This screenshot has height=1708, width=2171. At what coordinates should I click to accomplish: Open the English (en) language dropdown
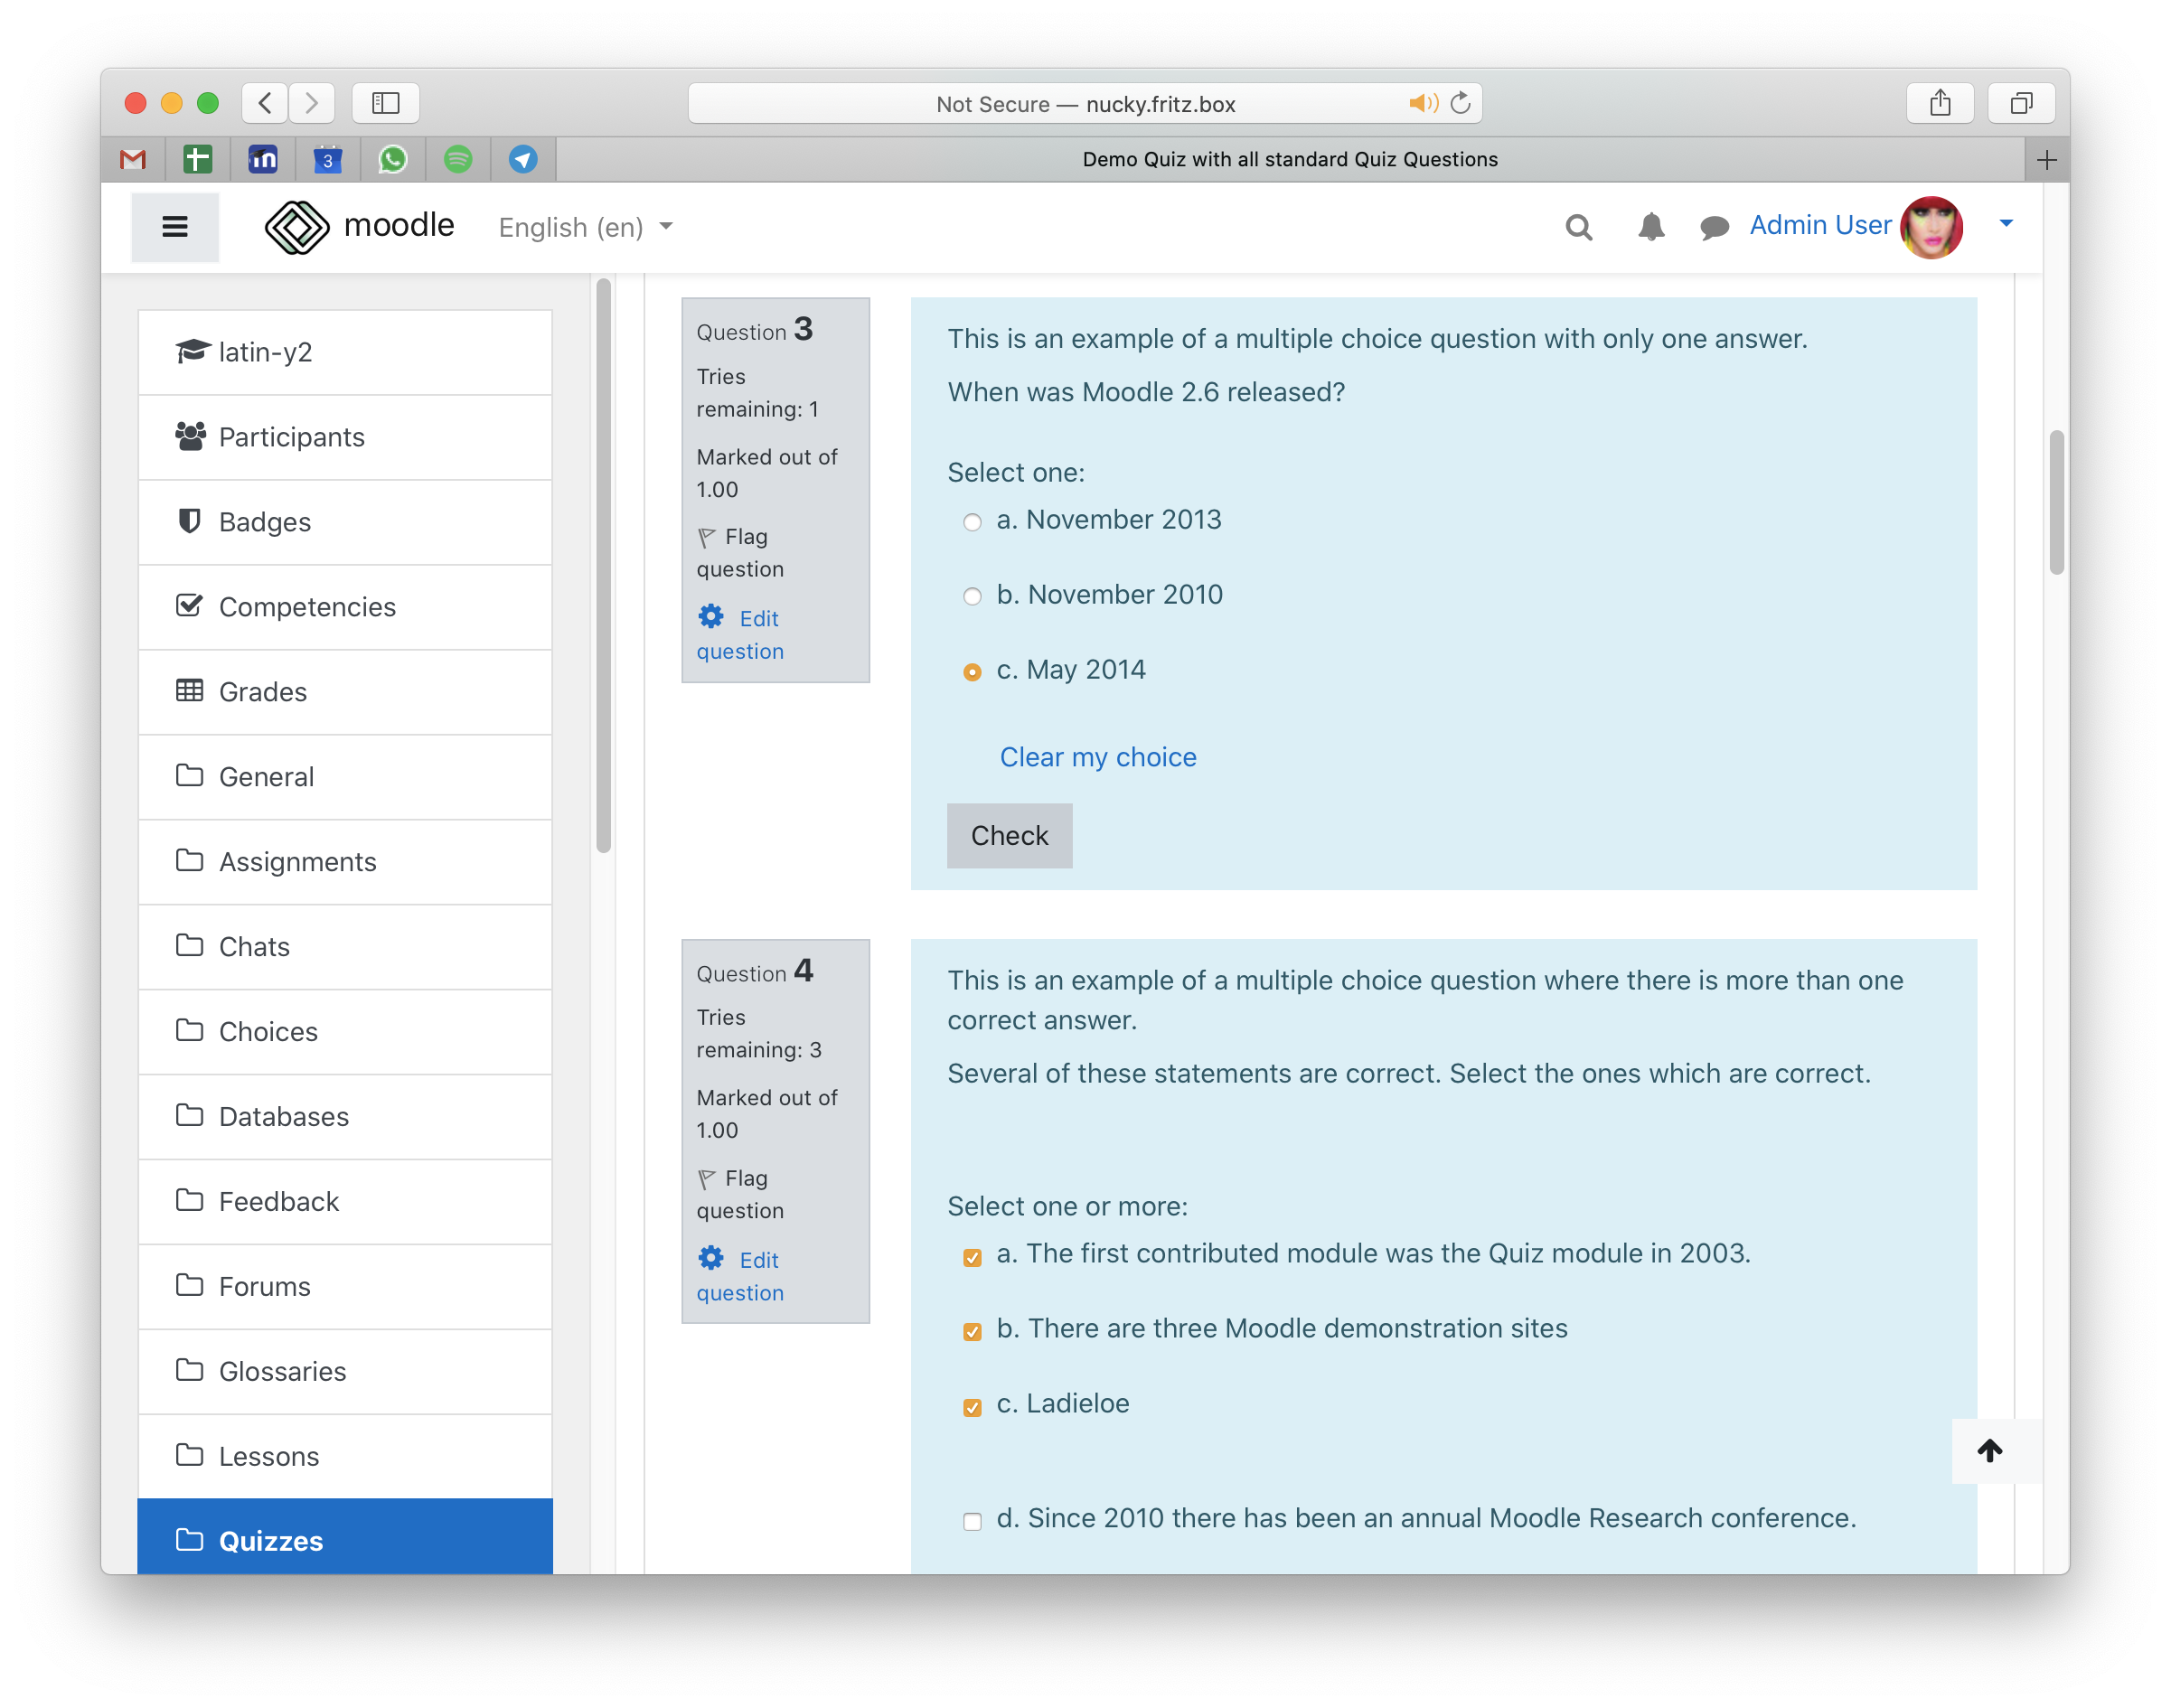586,227
